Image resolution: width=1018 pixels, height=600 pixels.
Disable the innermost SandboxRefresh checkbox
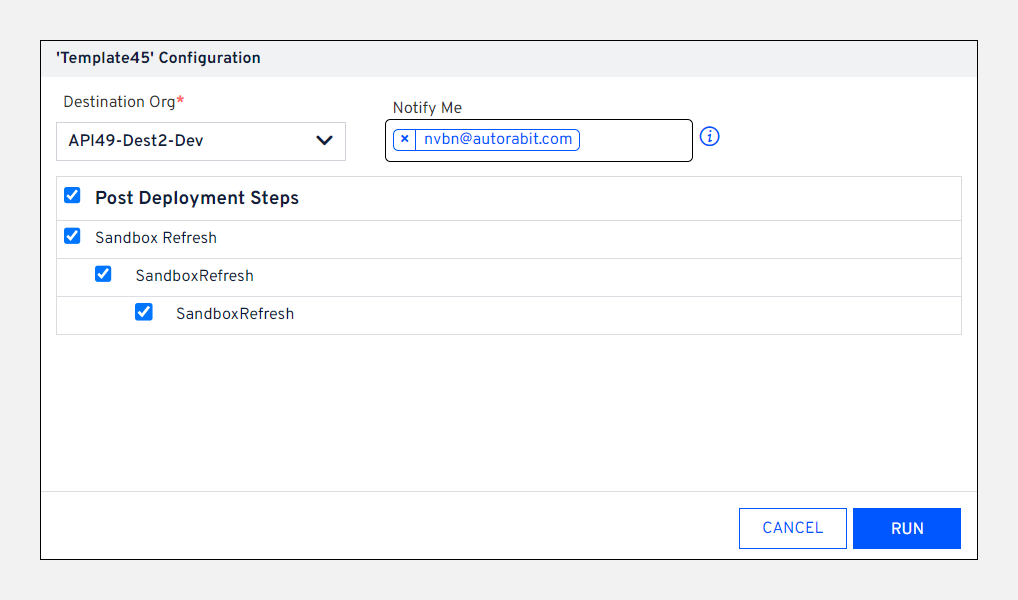[144, 312]
